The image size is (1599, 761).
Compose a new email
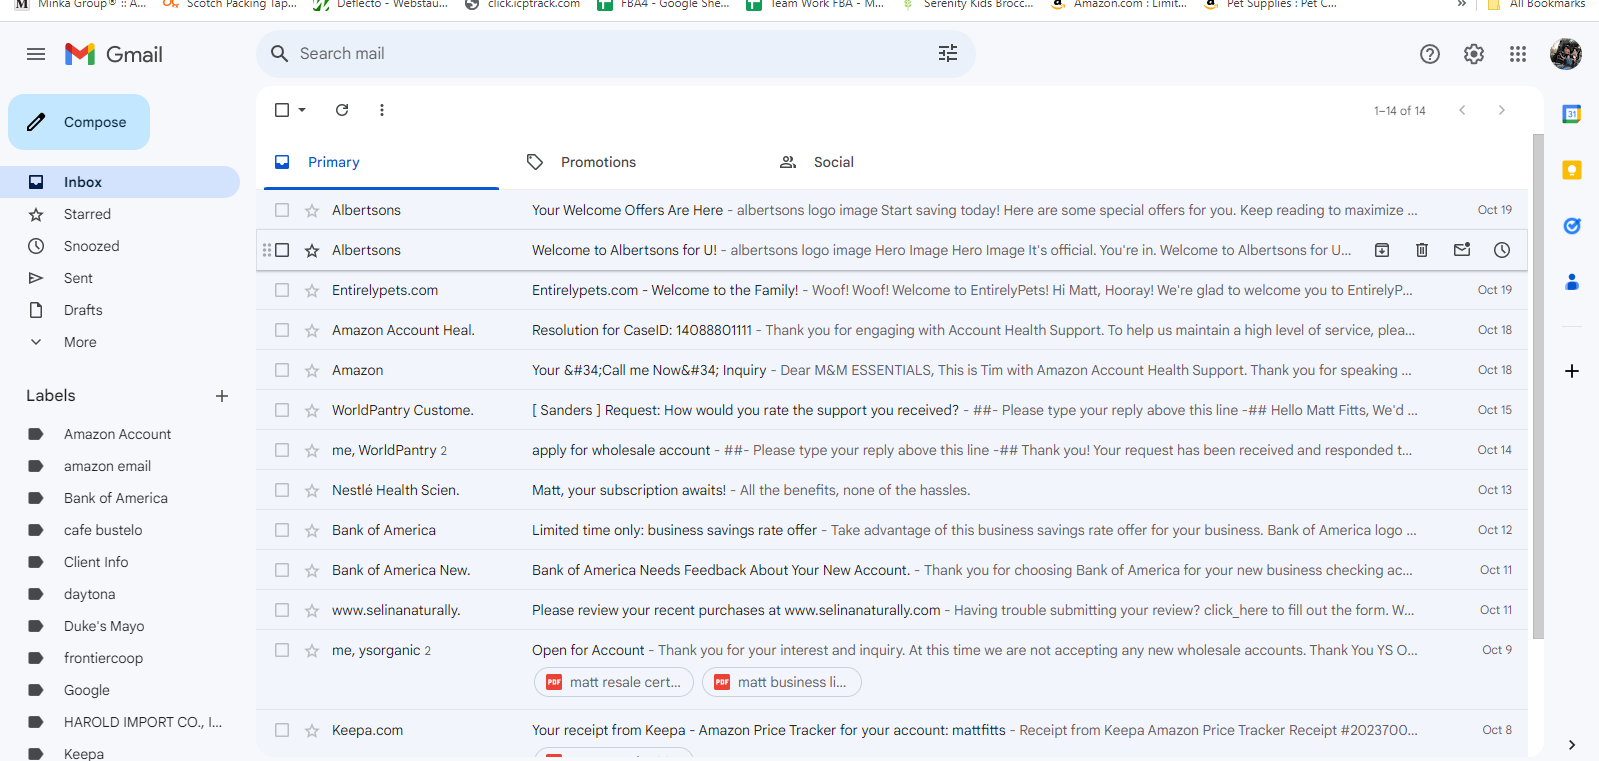click(x=79, y=122)
